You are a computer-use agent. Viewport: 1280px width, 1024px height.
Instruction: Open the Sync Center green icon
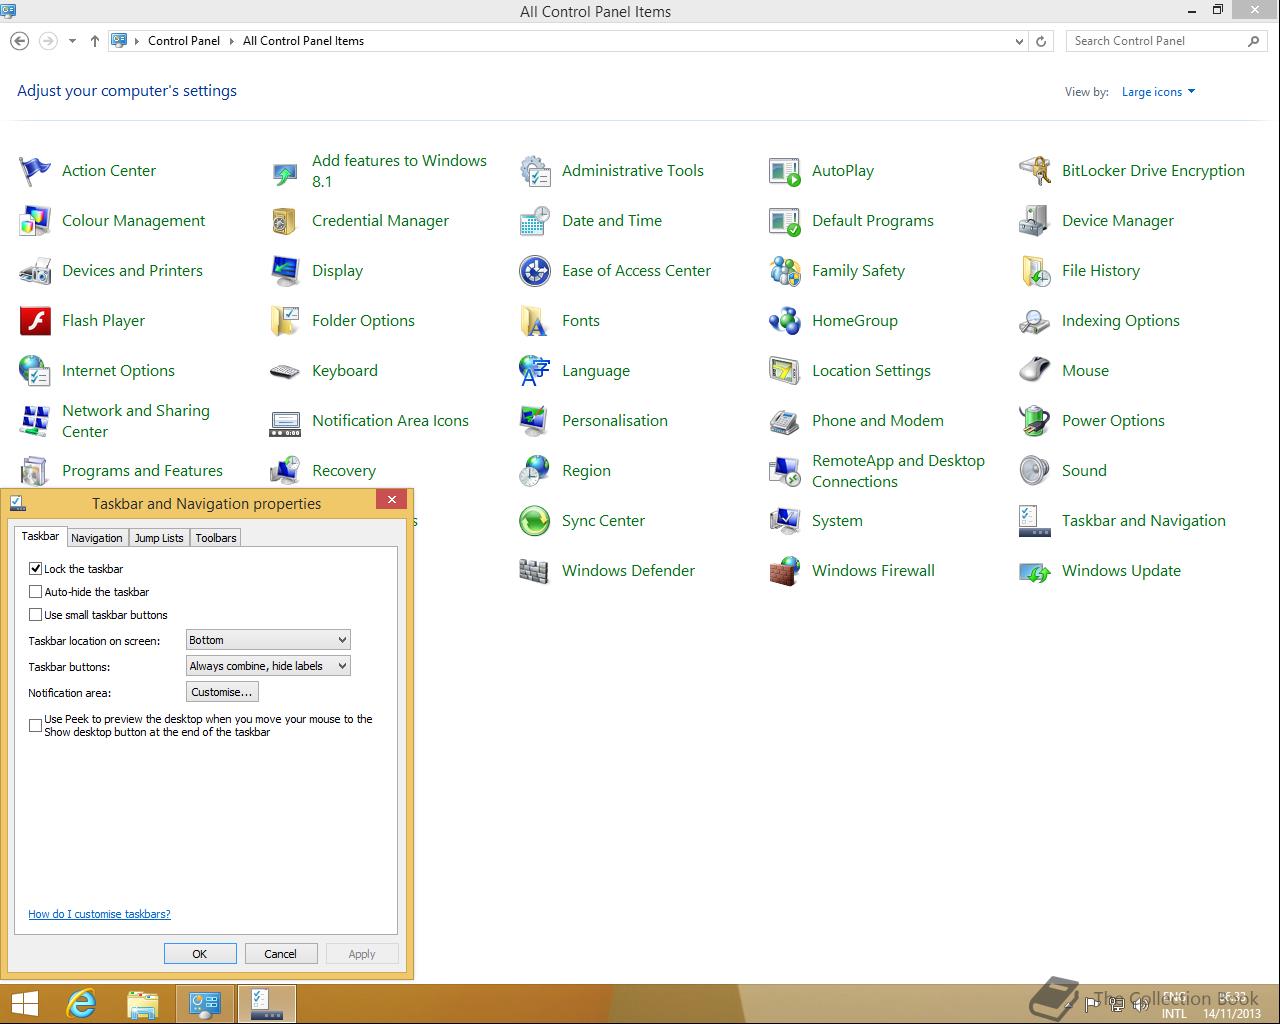[x=535, y=521]
